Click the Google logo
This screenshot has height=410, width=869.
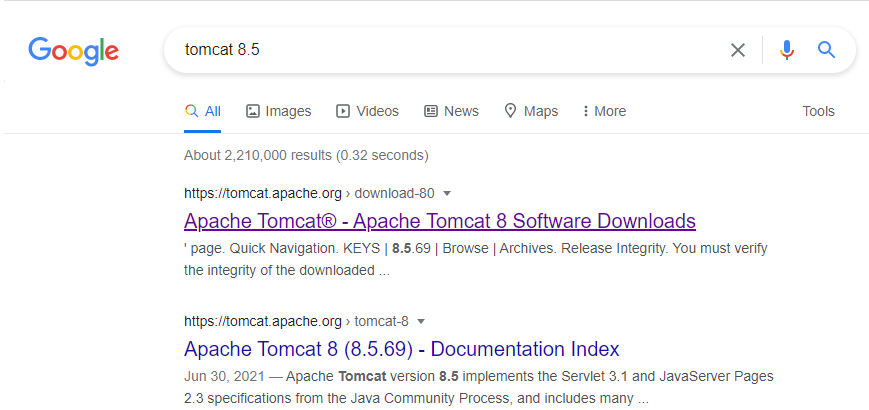pyautogui.click(x=74, y=50)
